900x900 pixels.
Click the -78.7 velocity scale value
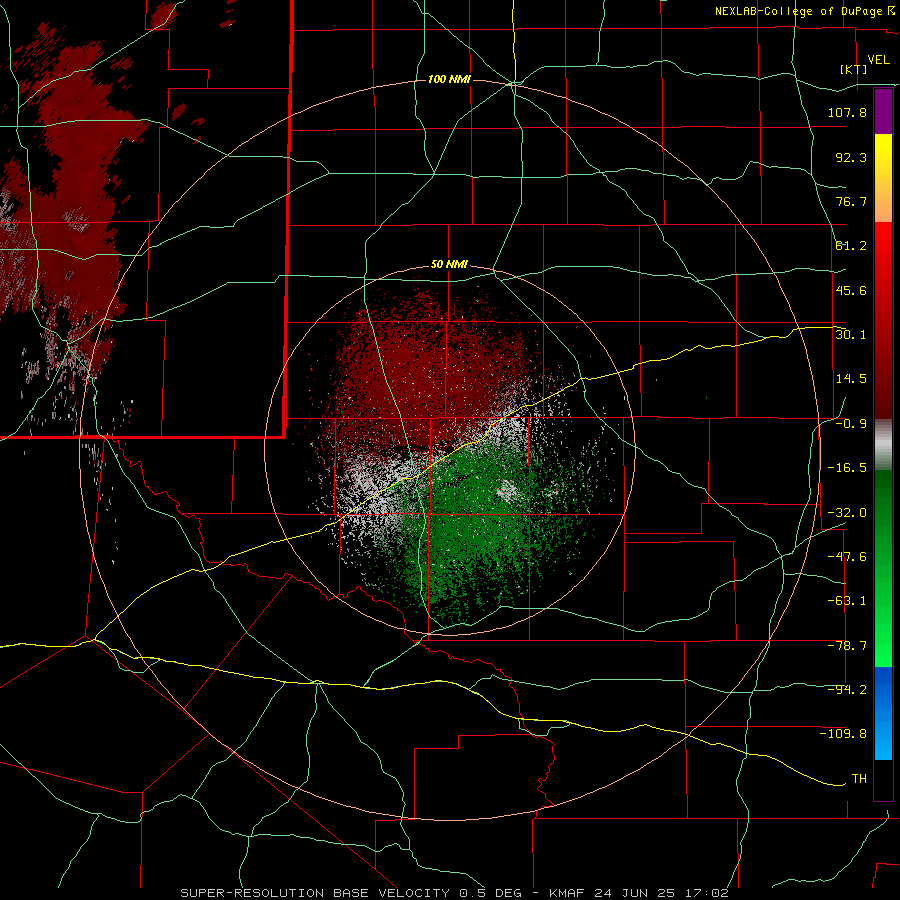847,646
